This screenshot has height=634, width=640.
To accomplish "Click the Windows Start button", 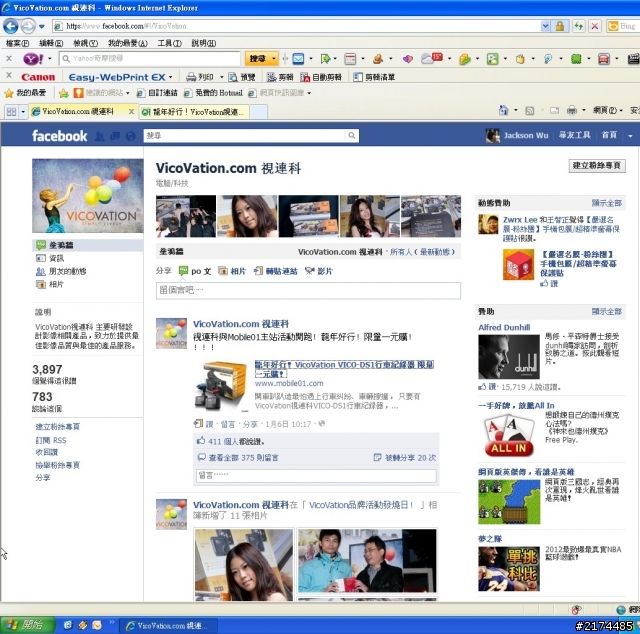I will tap(27, 625).
